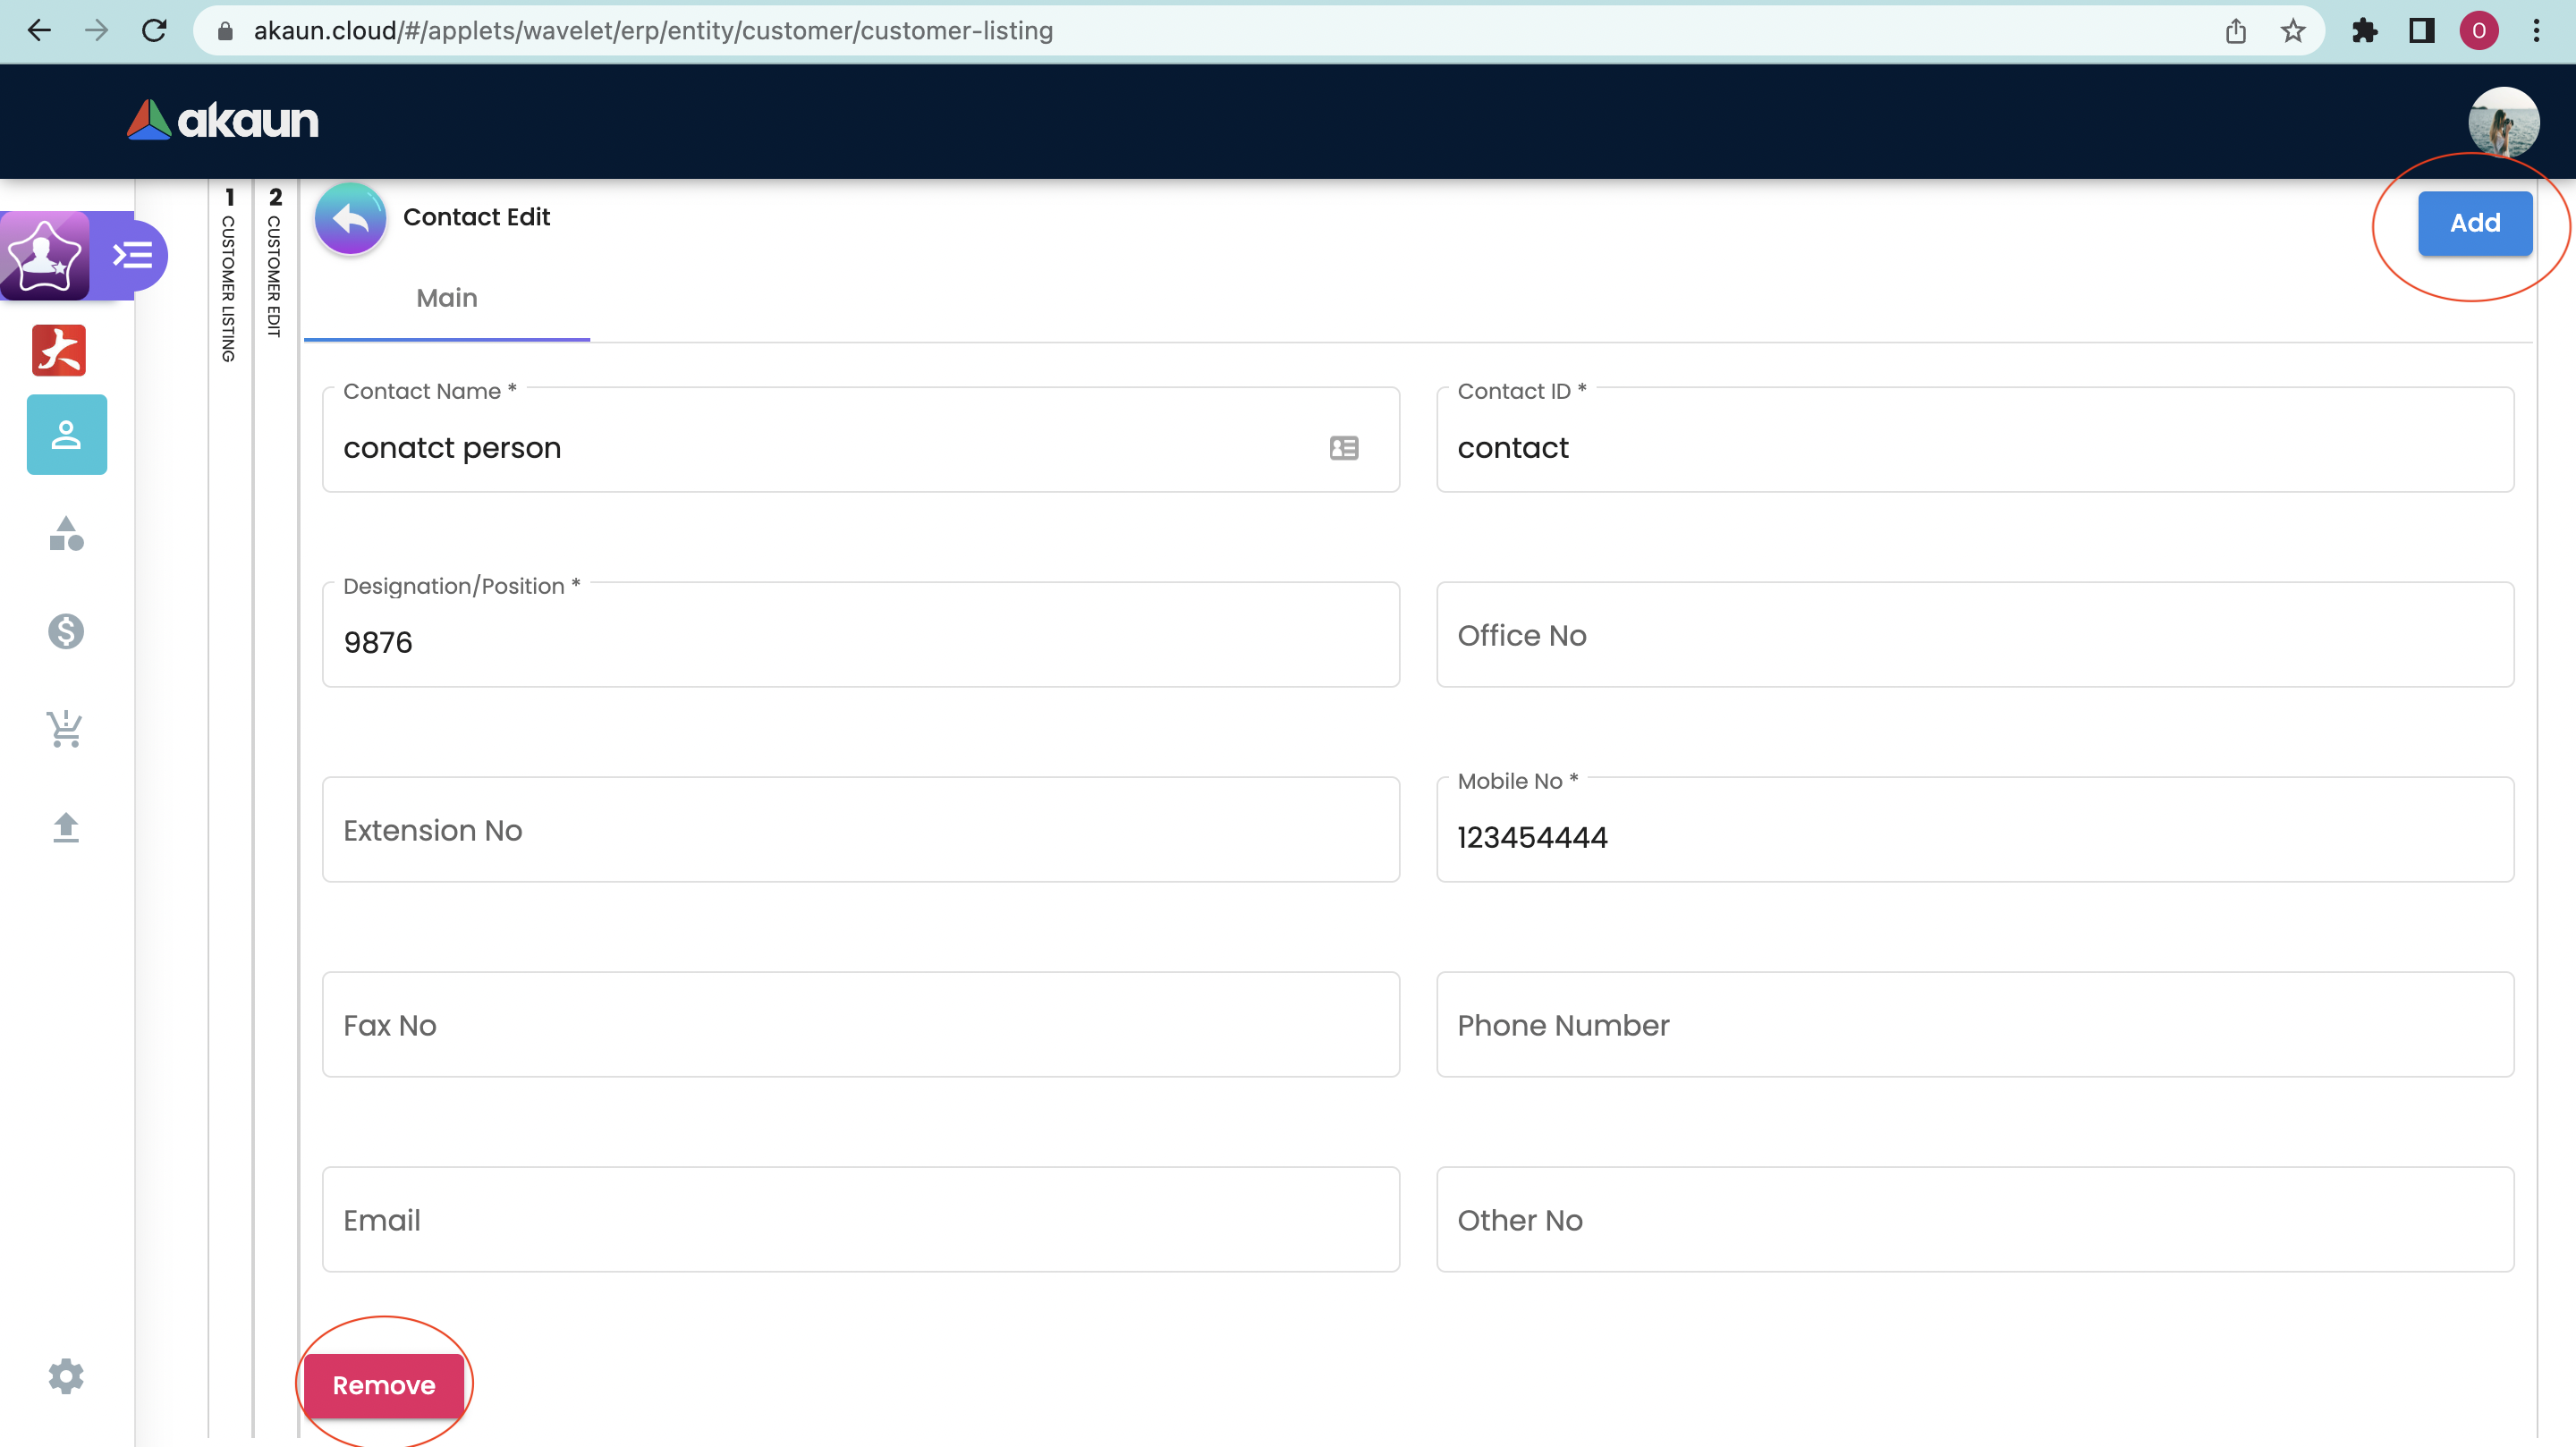Image resolution: width=2576 pixels, height=1447 pixels.
Task: Bookmark page with the star icon
Action: coord(2293,31)
